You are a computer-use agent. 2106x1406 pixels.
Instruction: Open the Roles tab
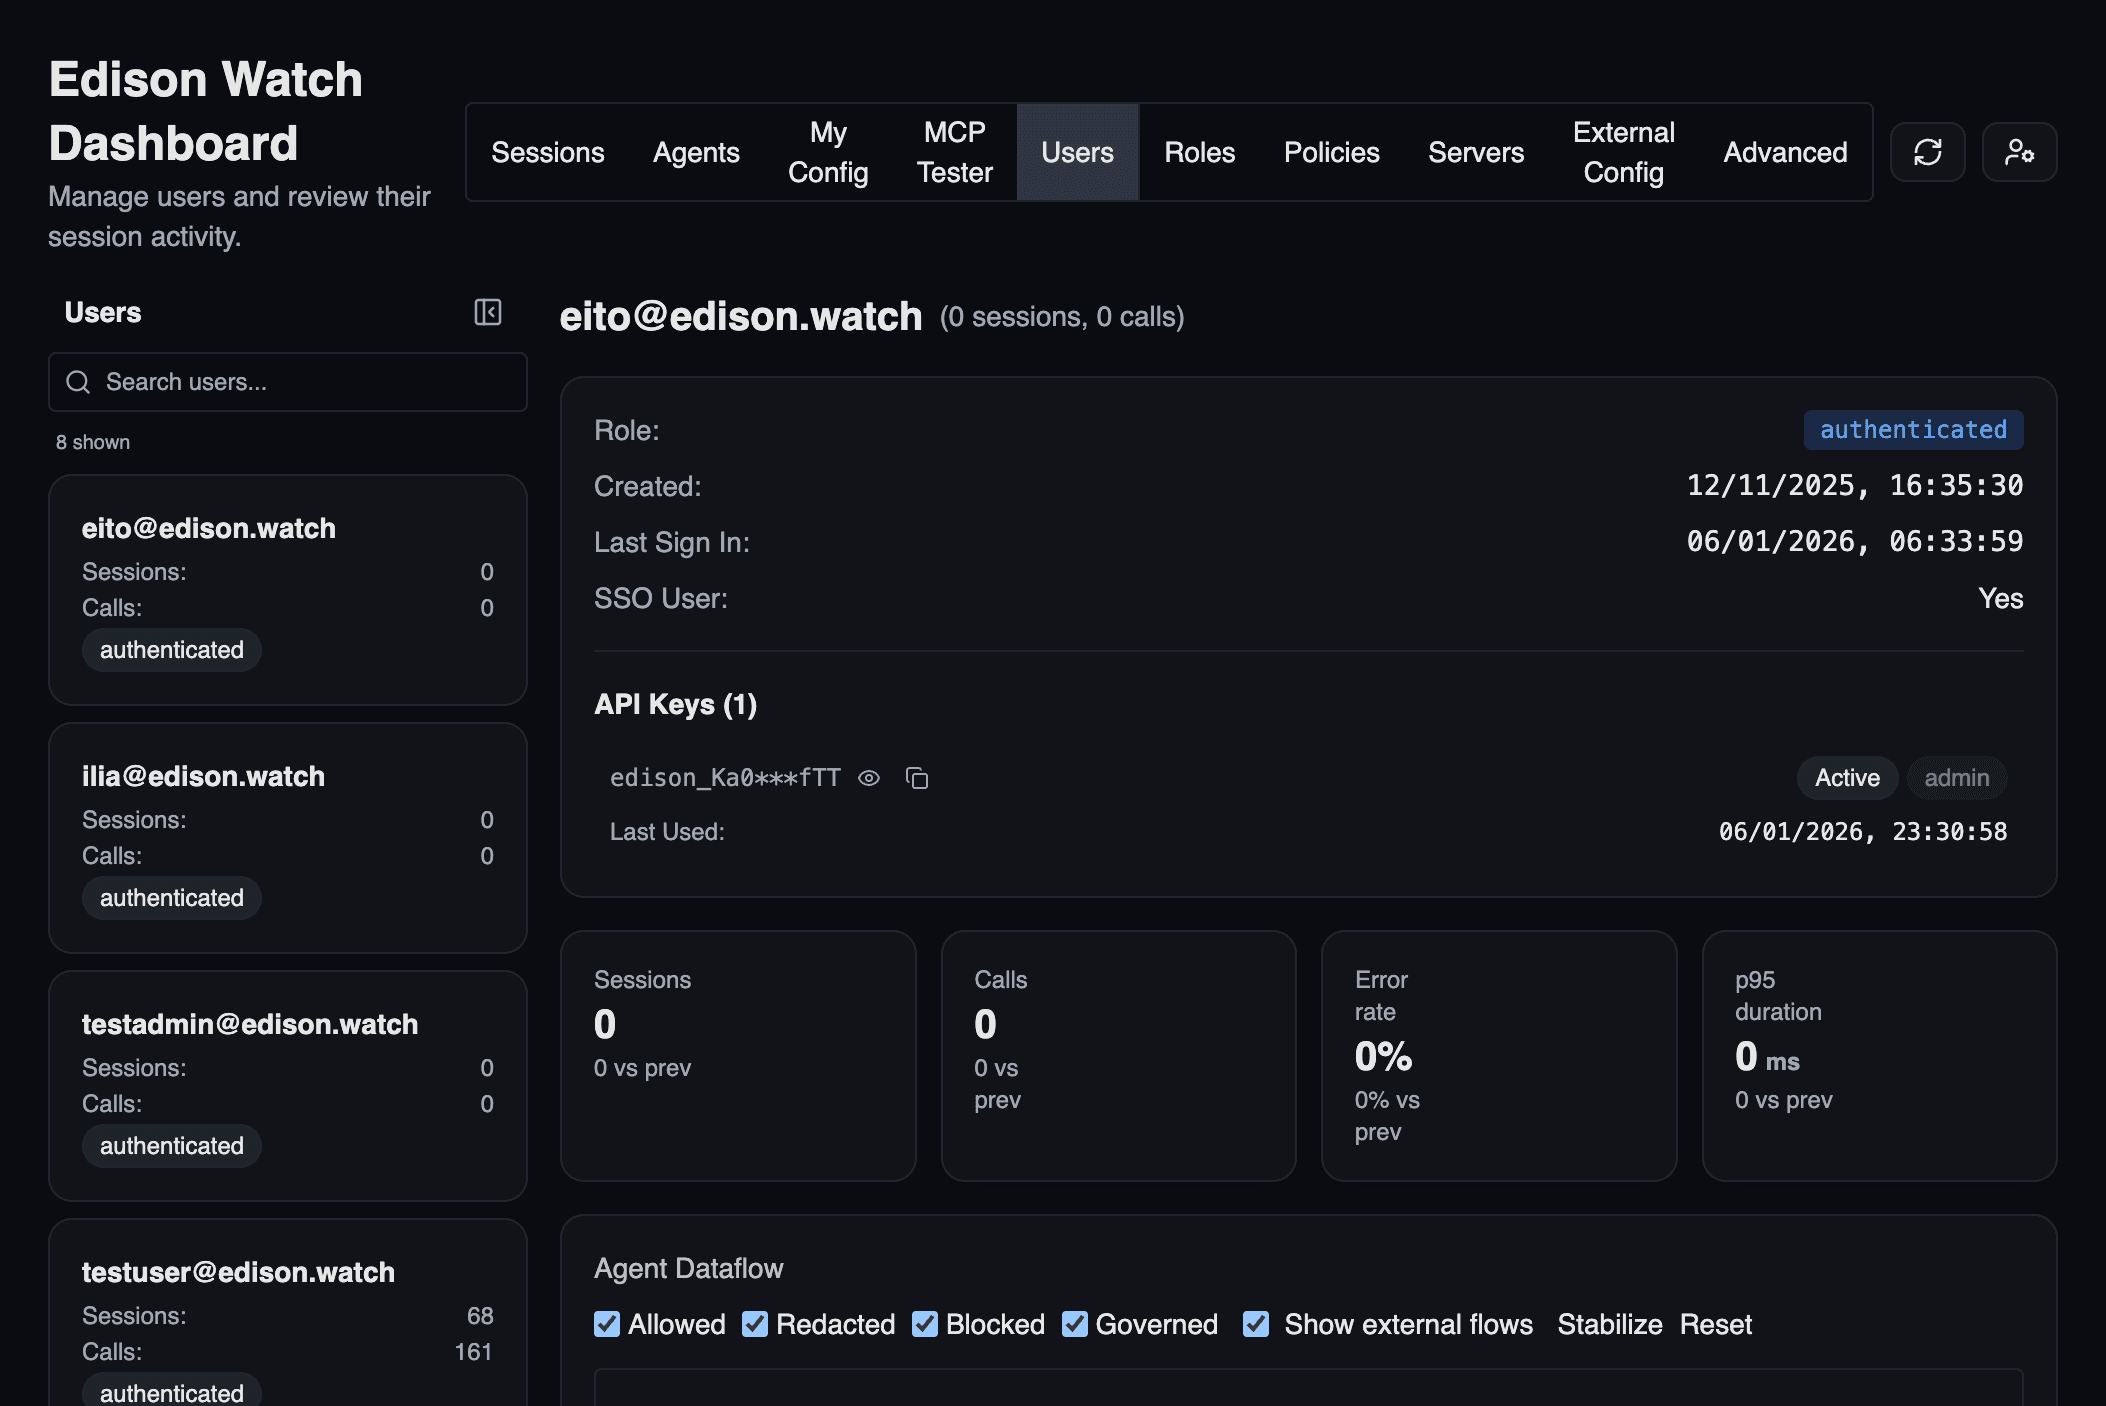tap(1199, 152)
